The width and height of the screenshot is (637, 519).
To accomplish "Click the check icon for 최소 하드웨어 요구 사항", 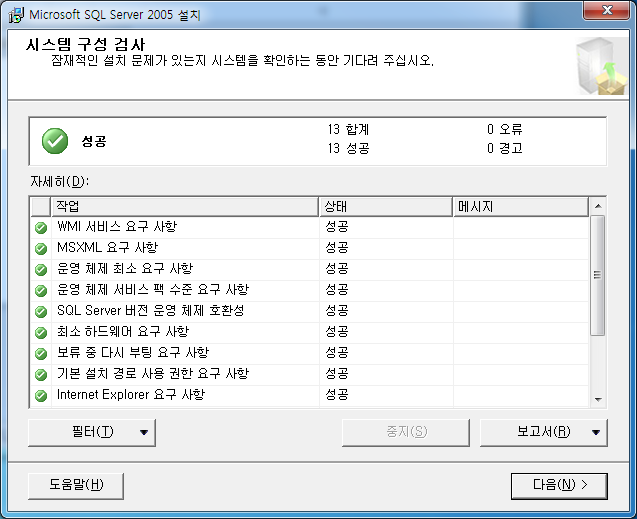I will 41,333.
